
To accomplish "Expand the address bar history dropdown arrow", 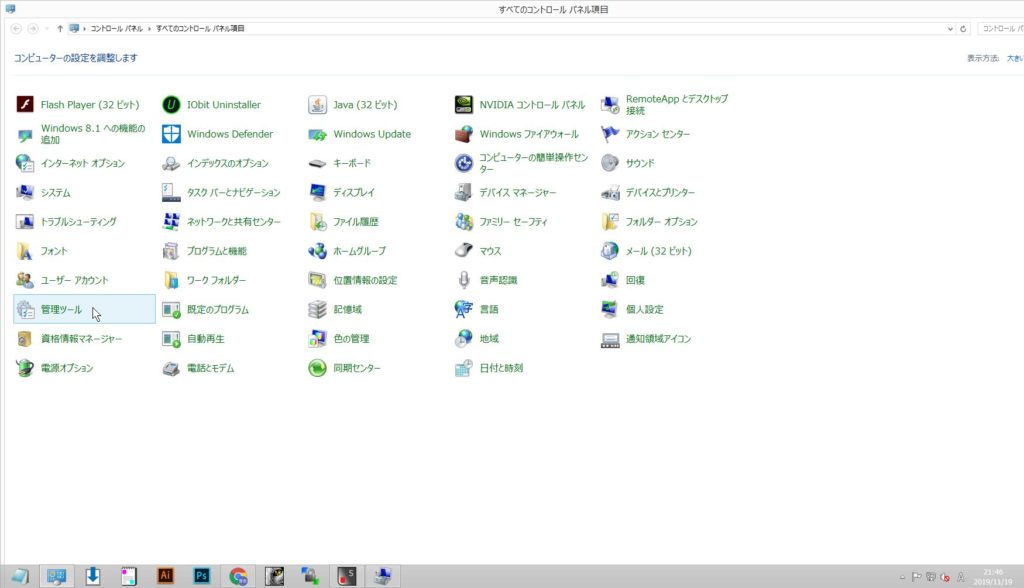I will (x=950, y=29).
